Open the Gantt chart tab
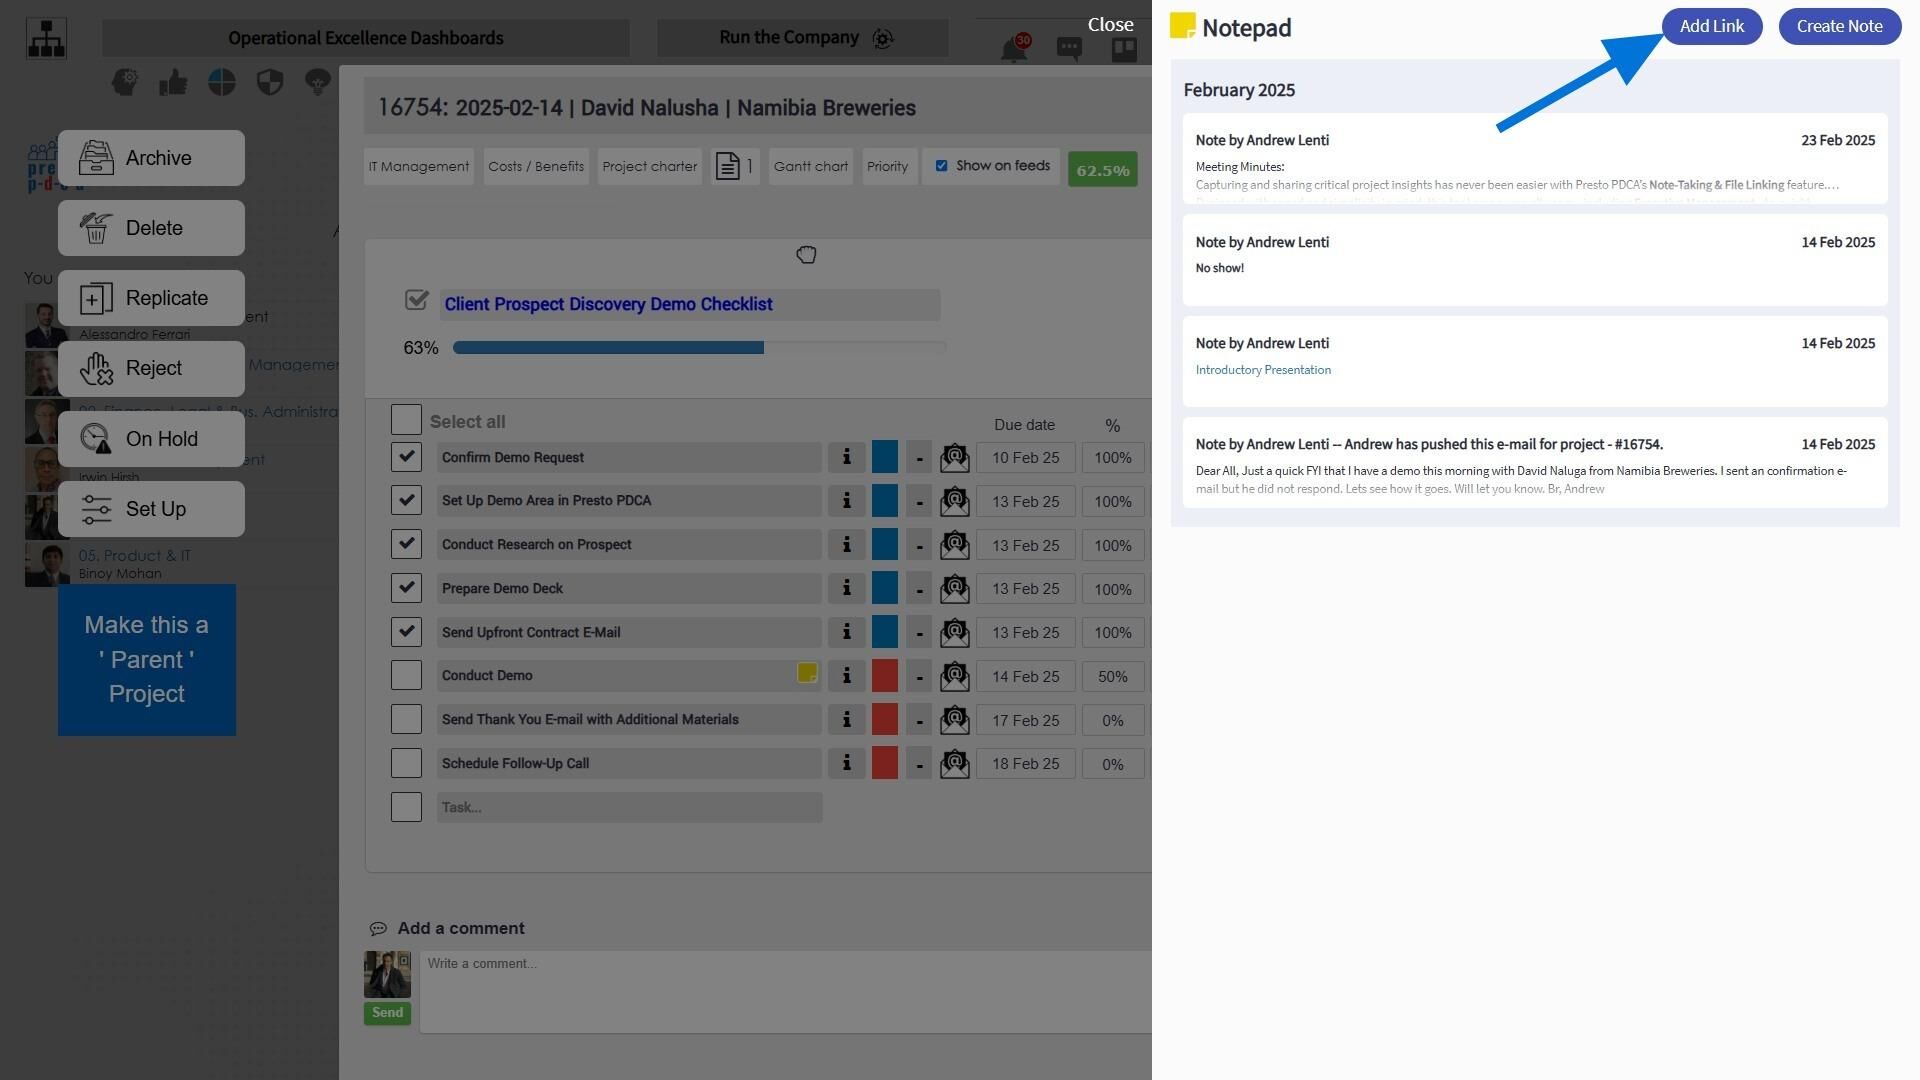Viewport: 1920px width, 1080px height. pos(810,167)
